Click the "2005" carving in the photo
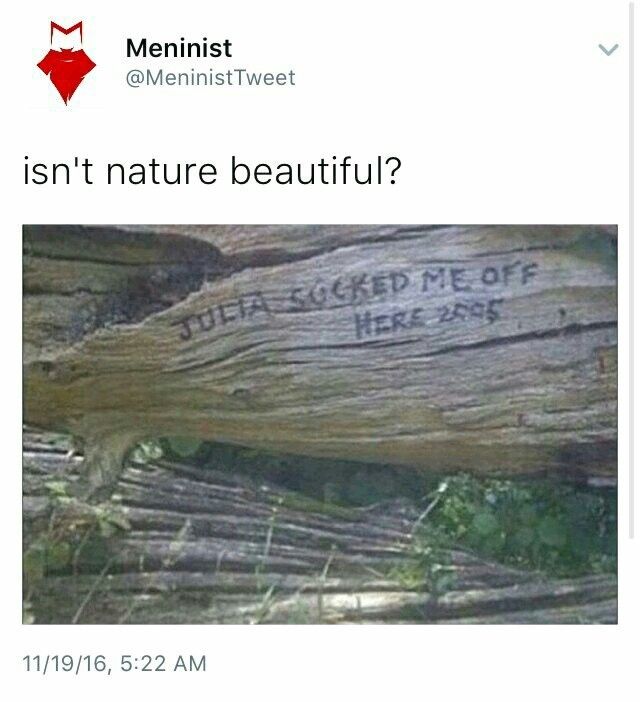640x702 pixels. pyautogui.click(x=469, y=311)
